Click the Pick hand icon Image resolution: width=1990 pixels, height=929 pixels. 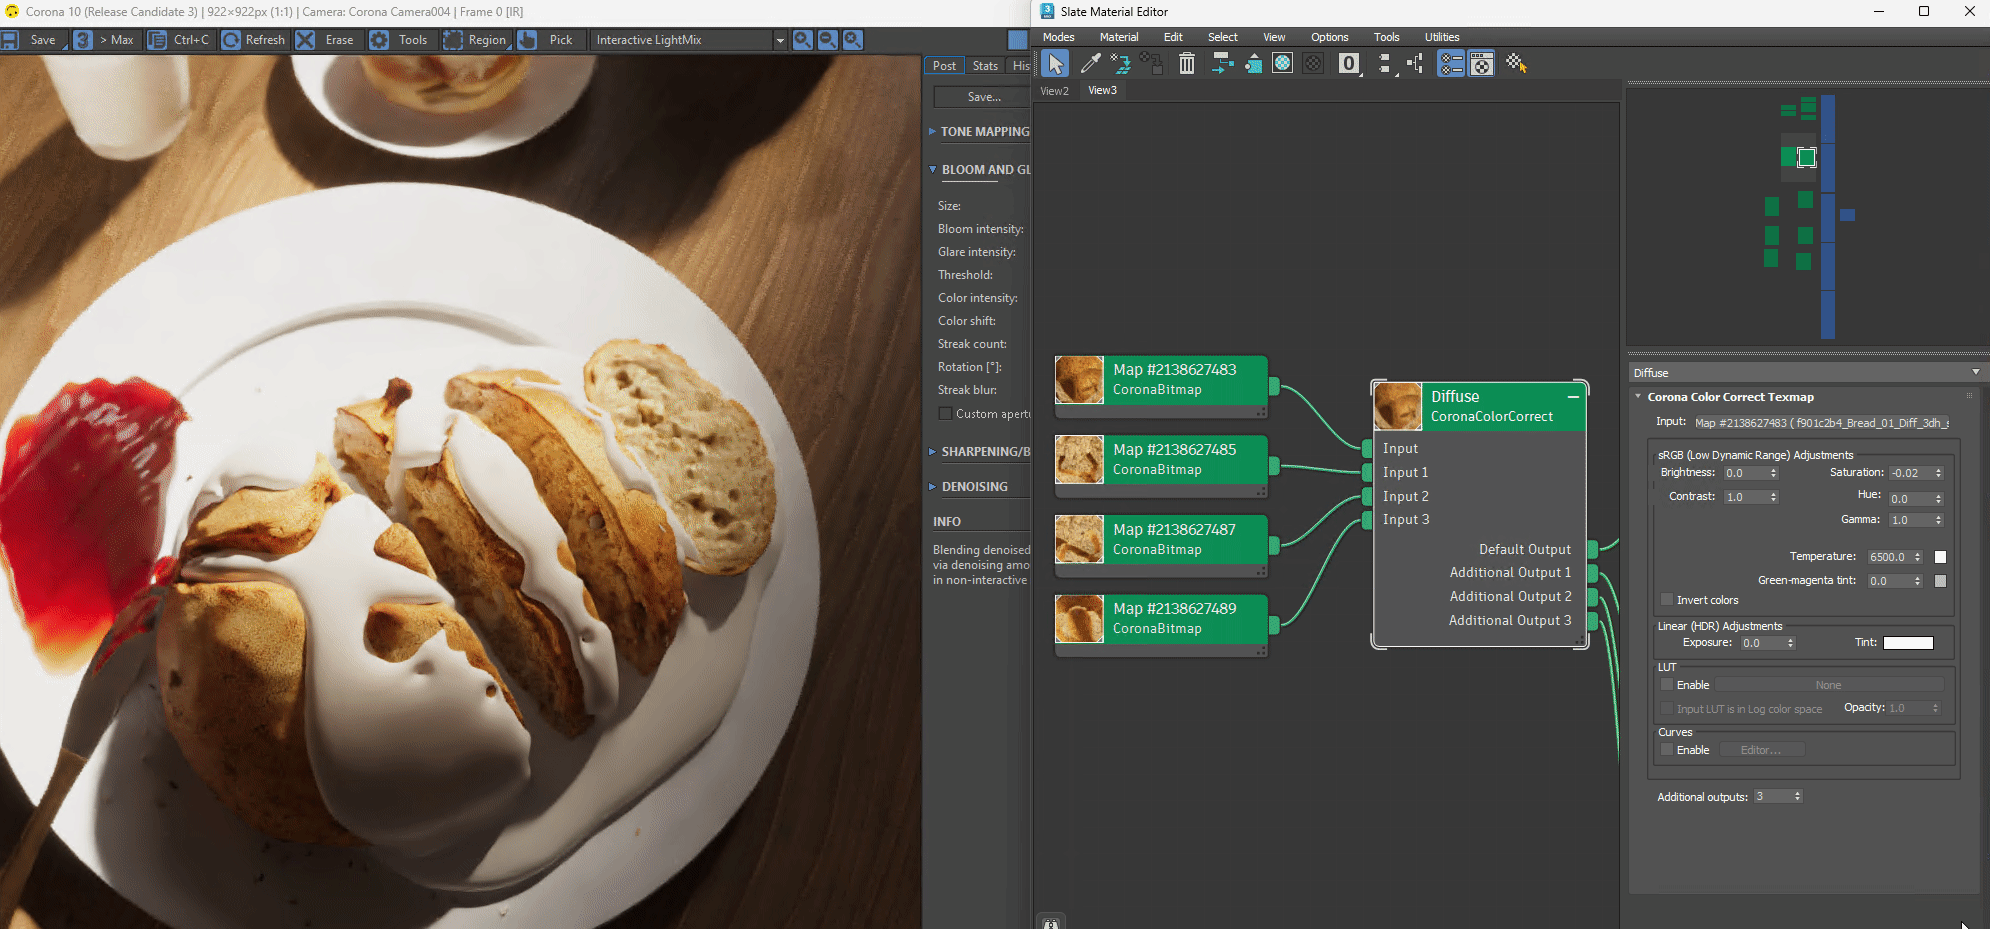point(528,40)
